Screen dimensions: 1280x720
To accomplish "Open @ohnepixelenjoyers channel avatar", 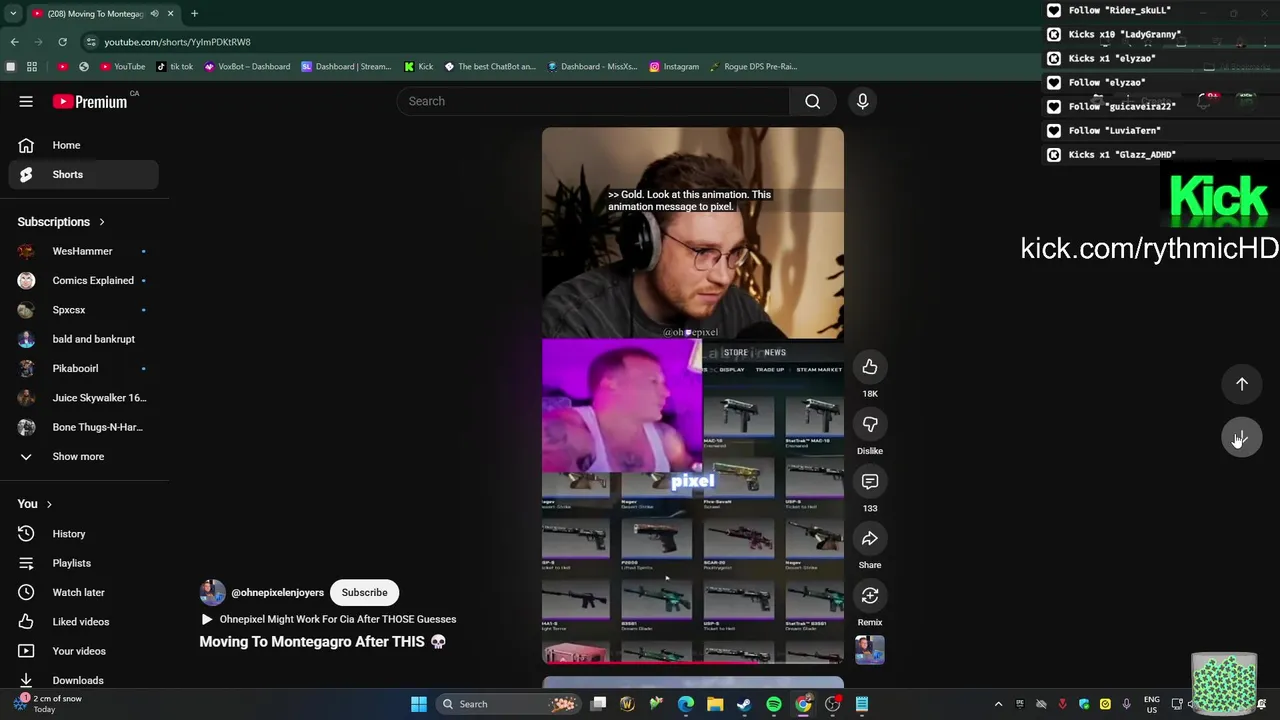I will click(212, 592).
